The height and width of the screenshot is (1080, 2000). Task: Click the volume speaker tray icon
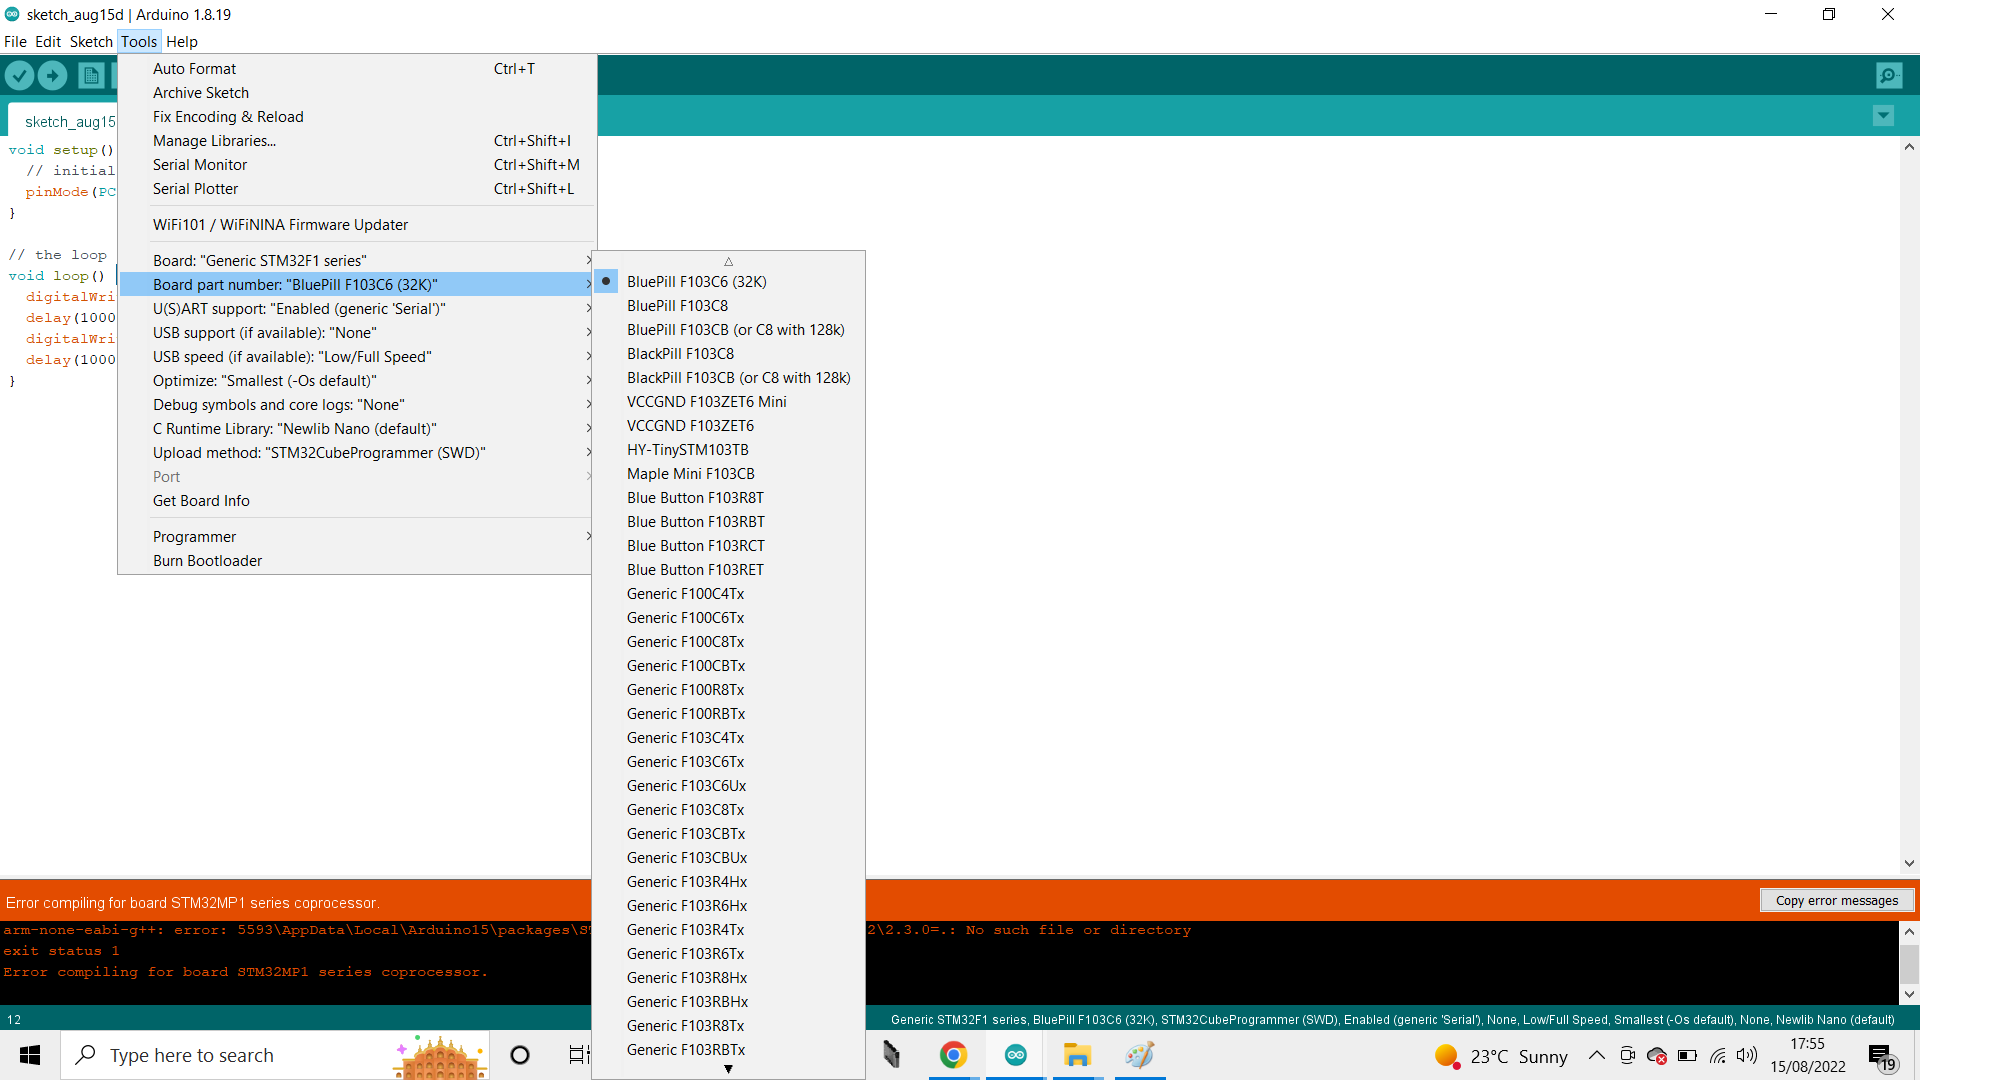(1747, 1056)
